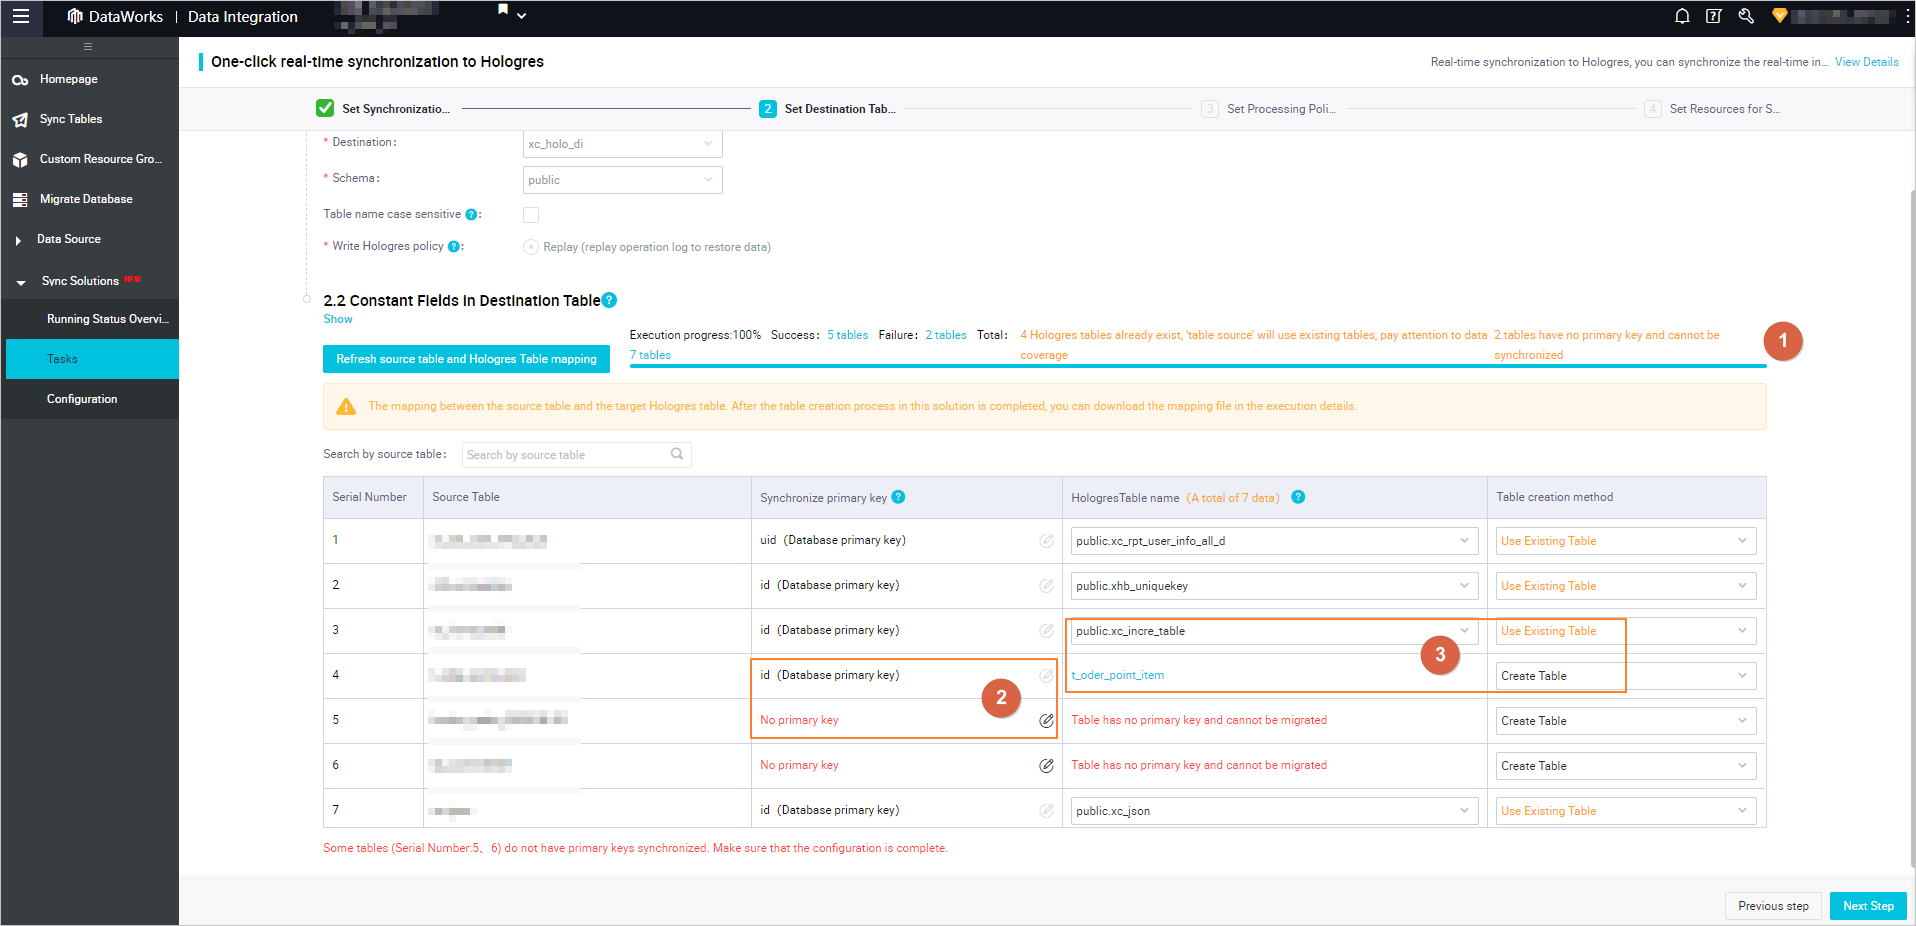1916x926 pixels.
Task: Open row 7 table creation method dropdown
Action: [1626, 811]
